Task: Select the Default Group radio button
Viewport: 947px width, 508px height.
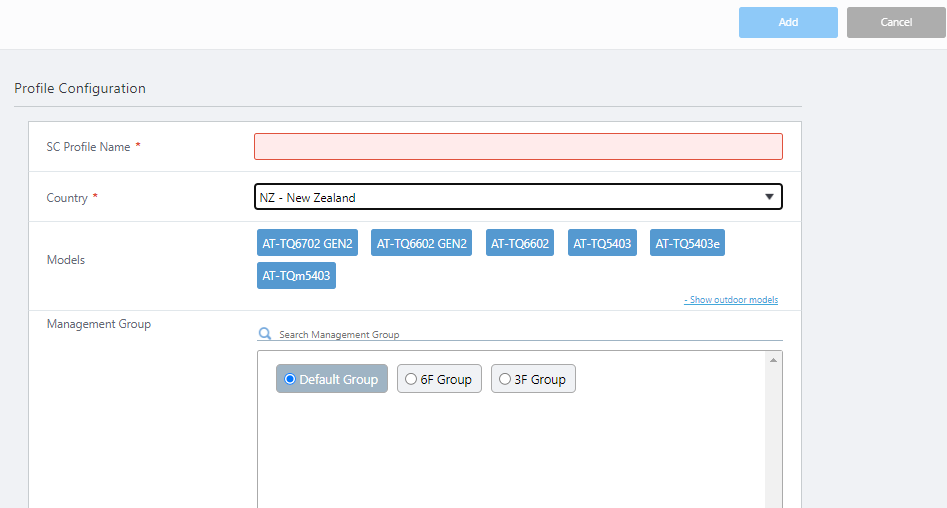Action: coord(290,379)
